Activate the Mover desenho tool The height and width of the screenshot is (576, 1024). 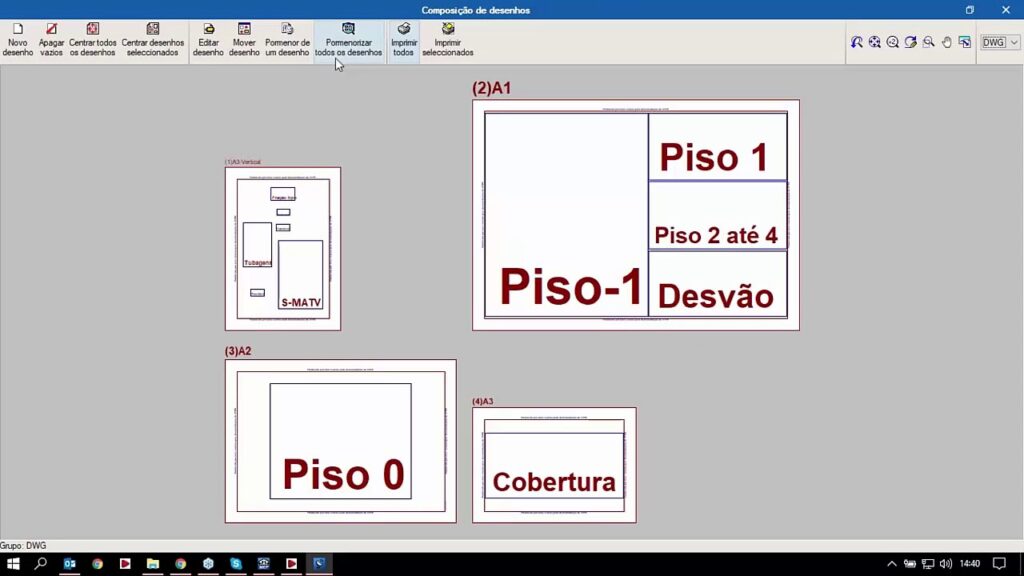click(x=244, y=39)
